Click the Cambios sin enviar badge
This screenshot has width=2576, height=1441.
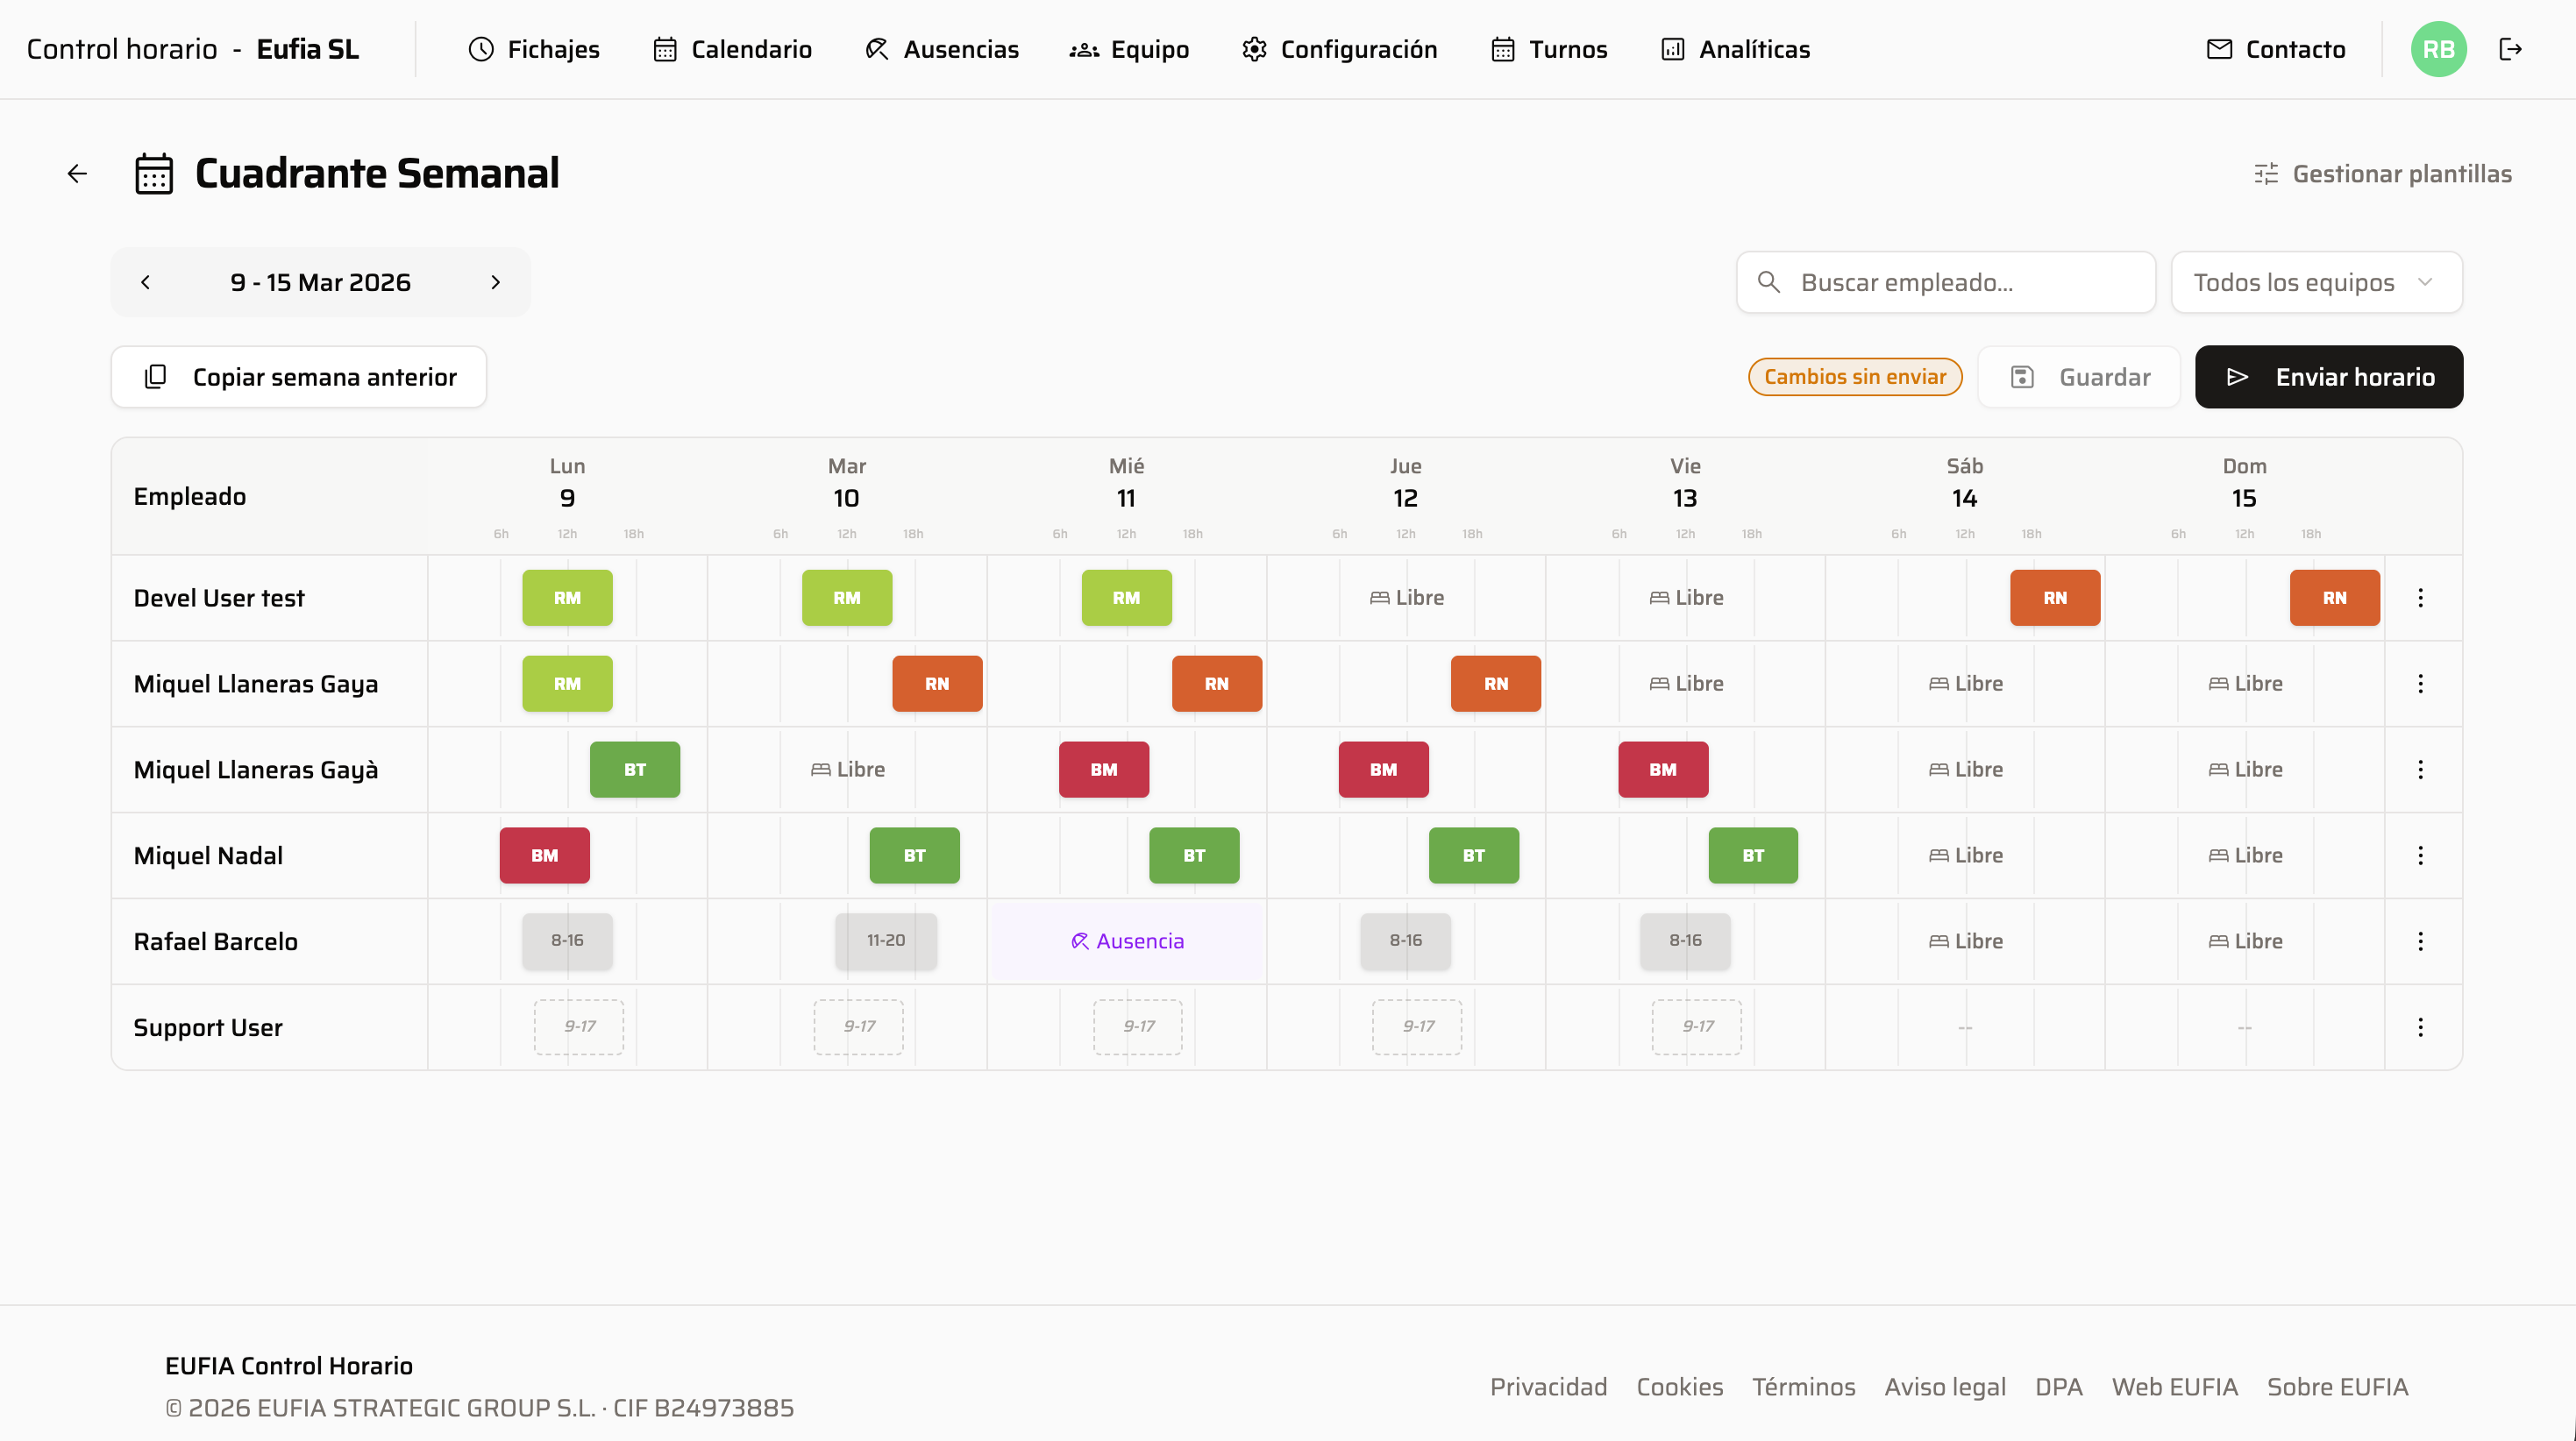(x=1855, y=377)
